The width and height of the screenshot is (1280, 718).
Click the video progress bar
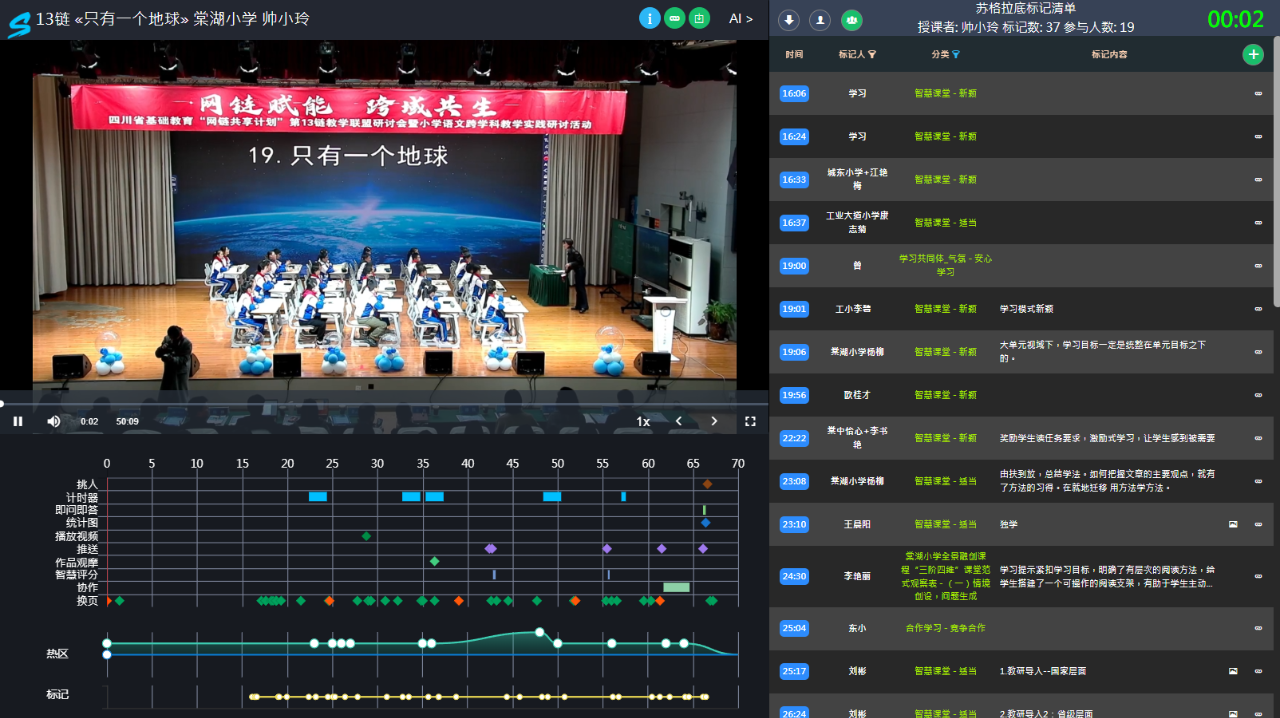pyautogui.click(x=370, y=404)
